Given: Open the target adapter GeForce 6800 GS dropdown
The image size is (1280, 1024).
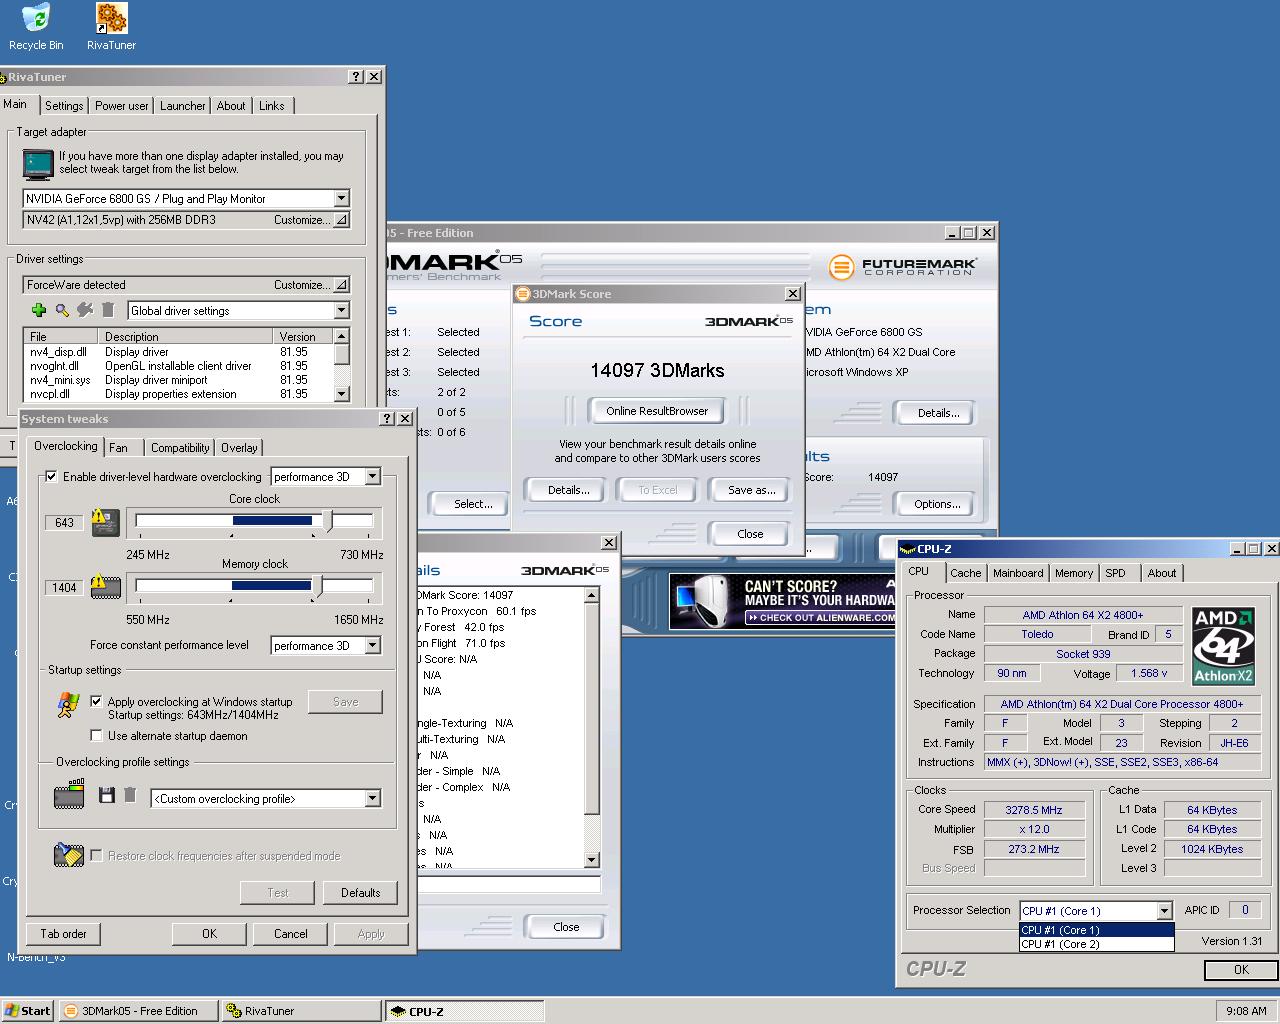Looking at the screenshot, I should [x=341, y=199].
